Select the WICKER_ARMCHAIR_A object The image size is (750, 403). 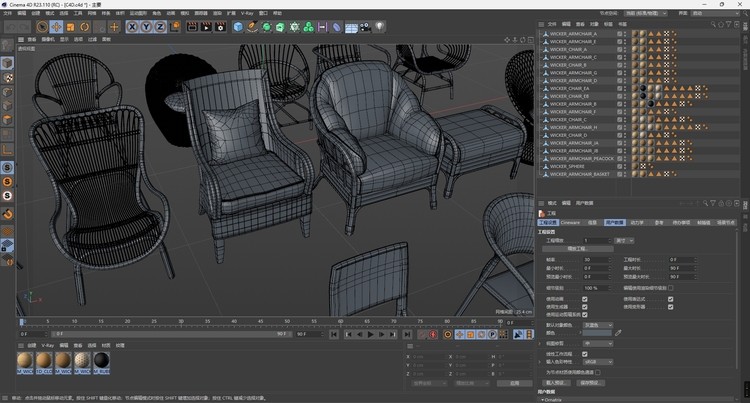point(573,34)
